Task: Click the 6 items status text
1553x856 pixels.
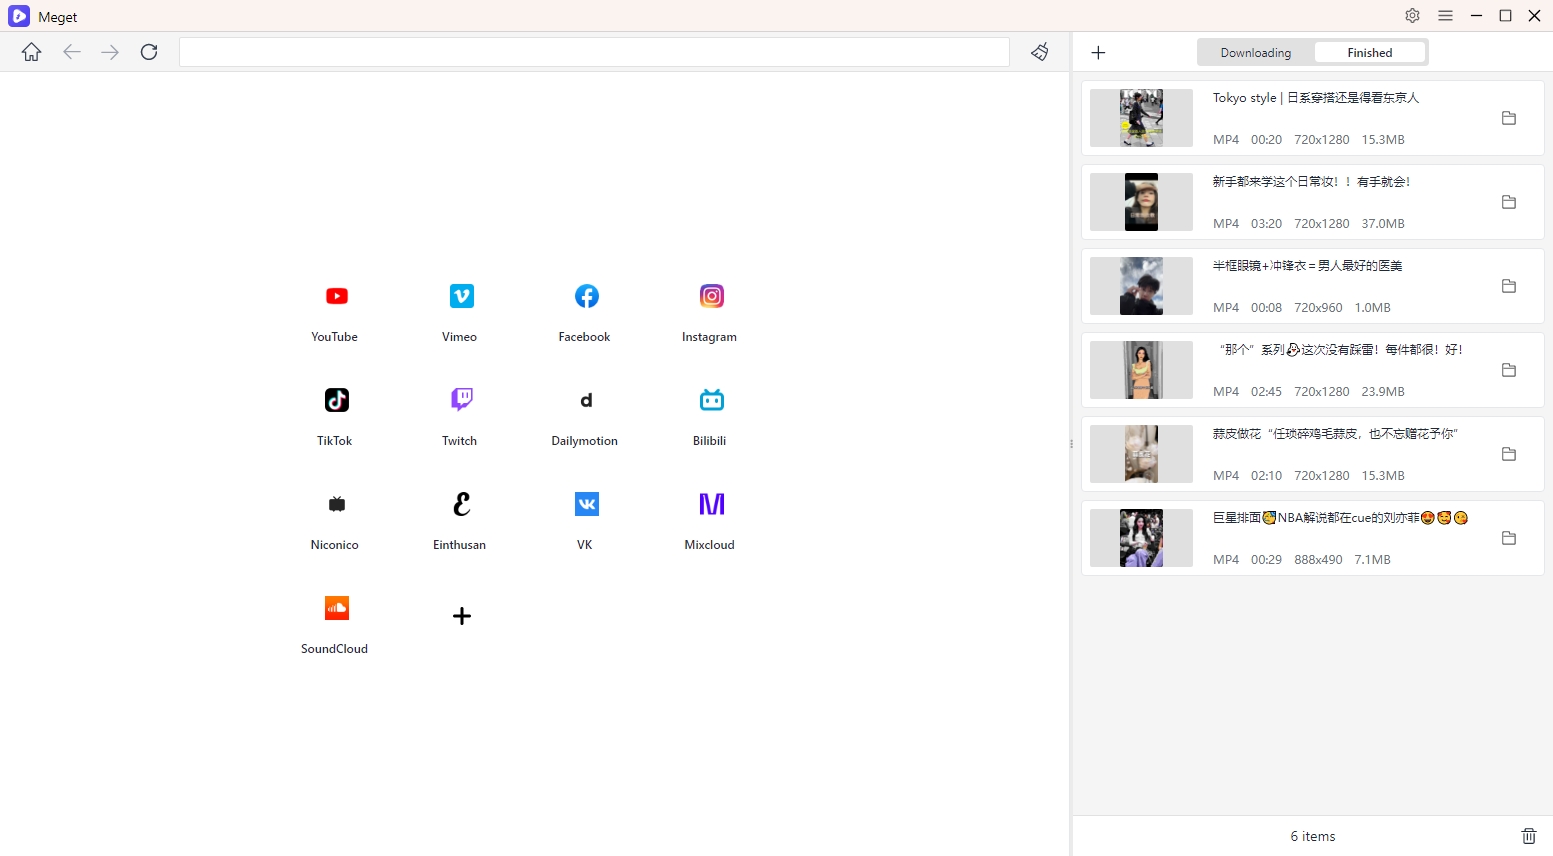Action: [1313, 836]
